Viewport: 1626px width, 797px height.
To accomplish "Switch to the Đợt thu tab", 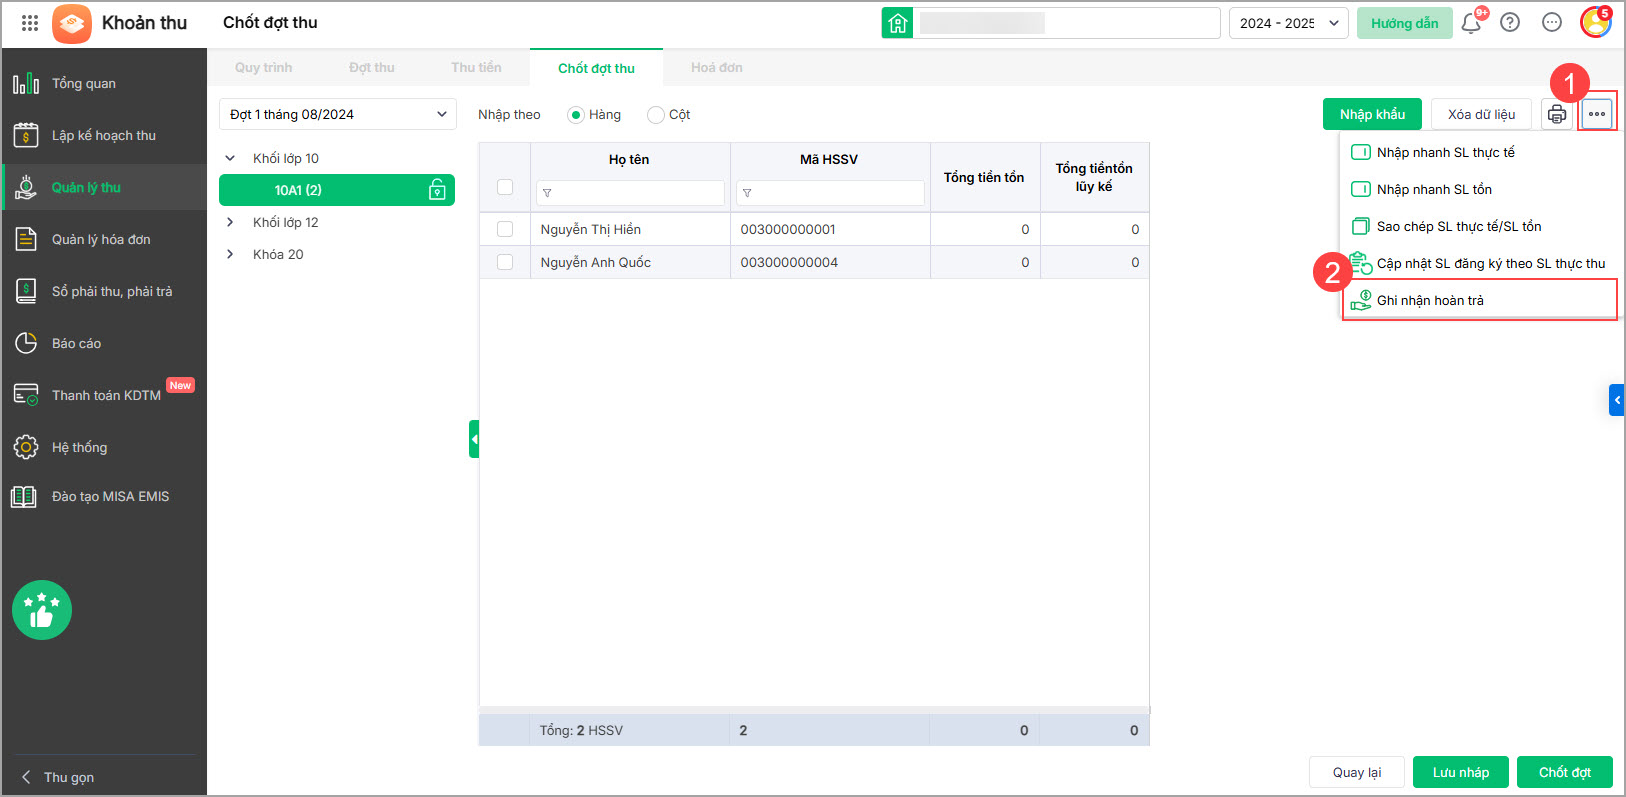I will coord(372,68).
